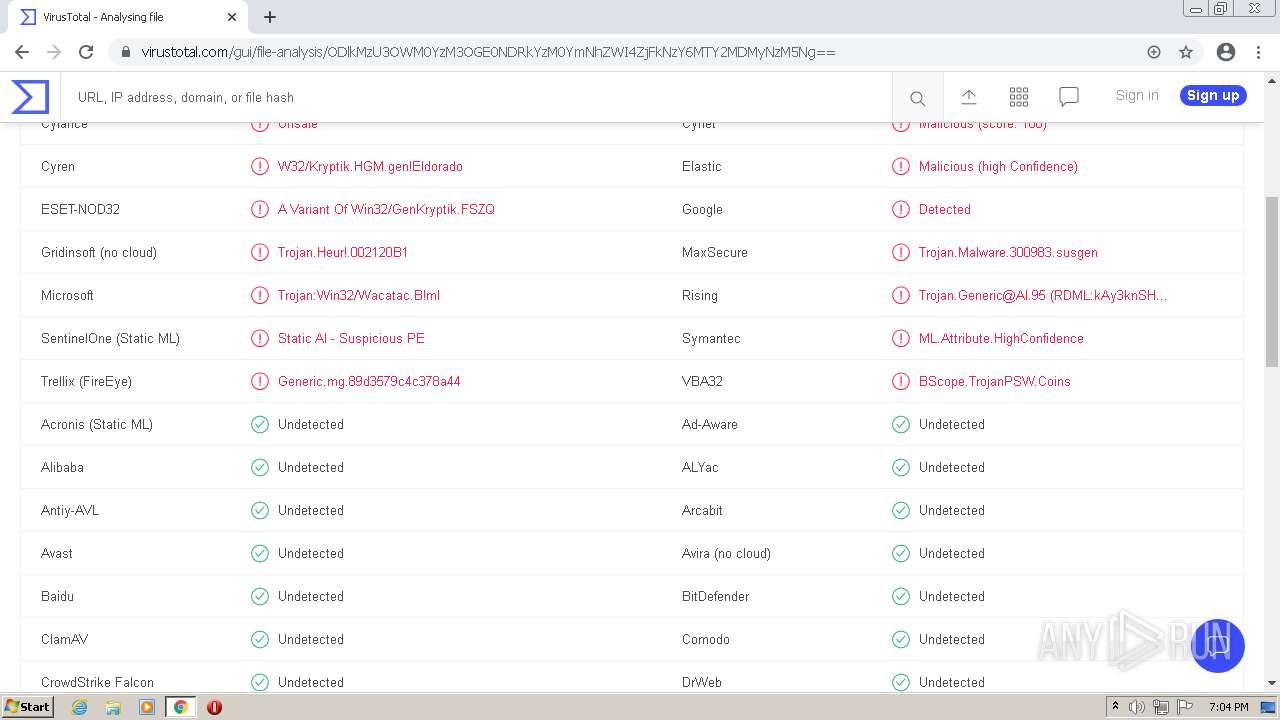Image resolution: width=1280 pixels, height=720 pixels.
Task: Click the scrollbar down arrow
Action: pyautogui.click(x=1271, y=683)
